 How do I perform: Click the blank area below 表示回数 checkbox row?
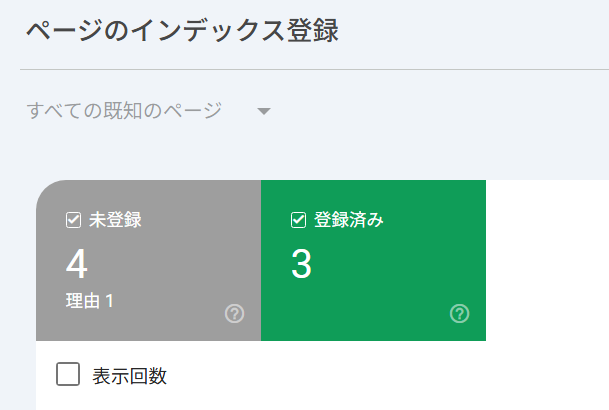(300, 400)
